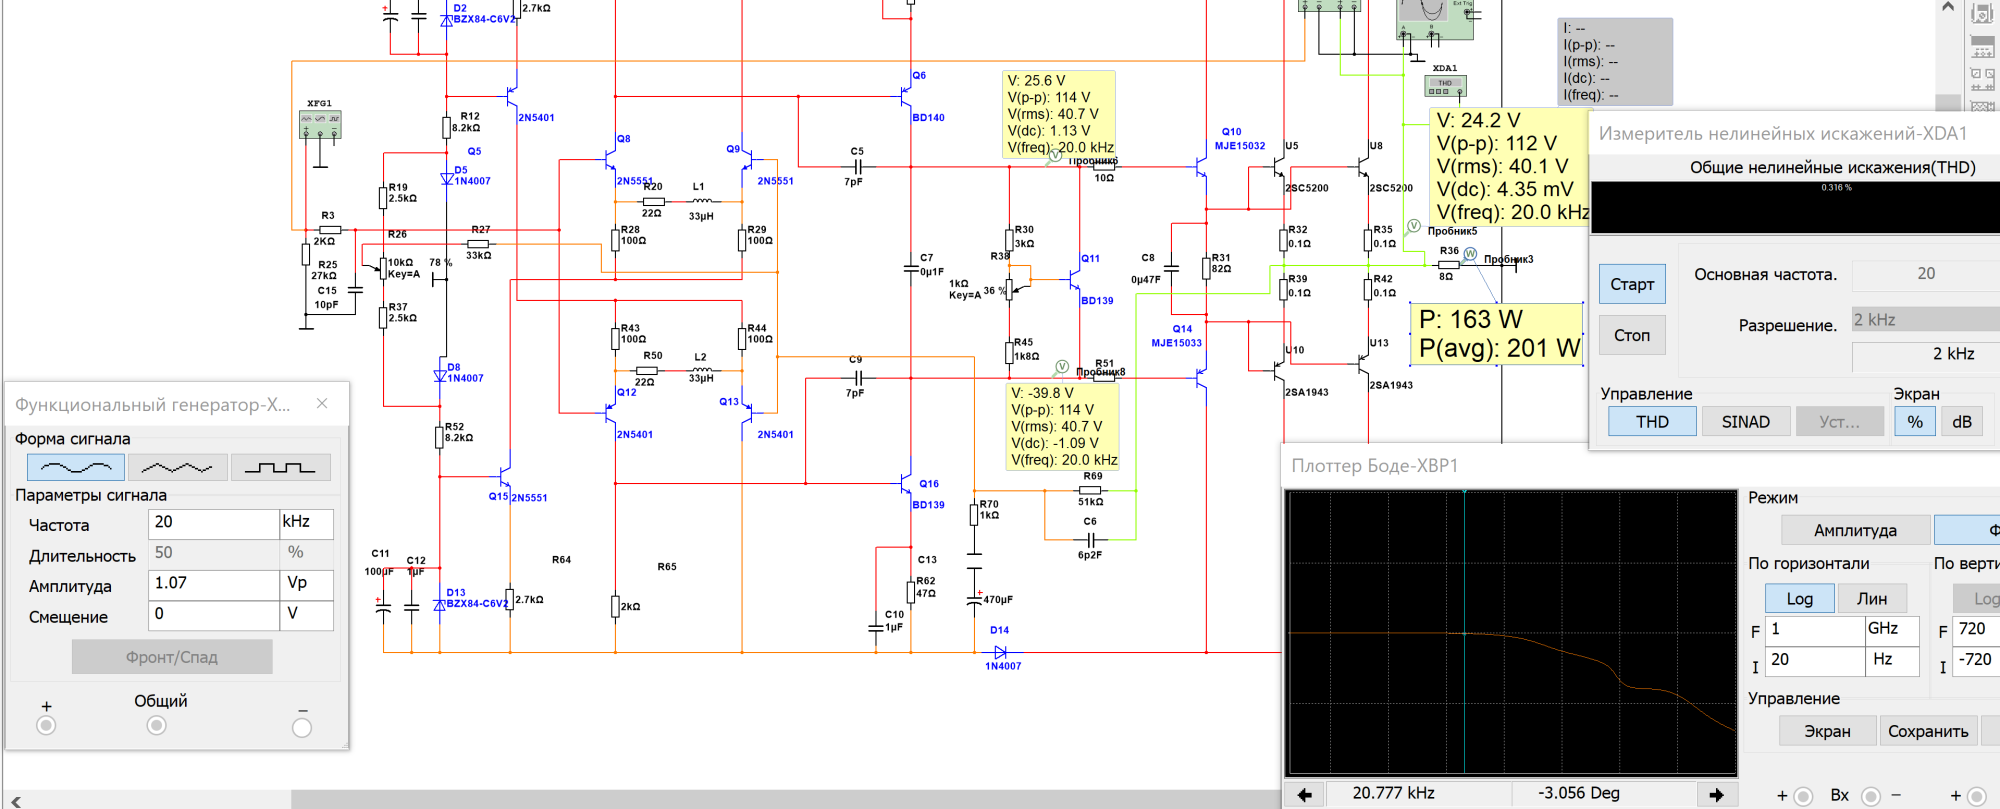Viewport: 2000px width, 809px height.
Task: Open Bode F frequency unit GHz dropdown
Action: [1892, 630]
